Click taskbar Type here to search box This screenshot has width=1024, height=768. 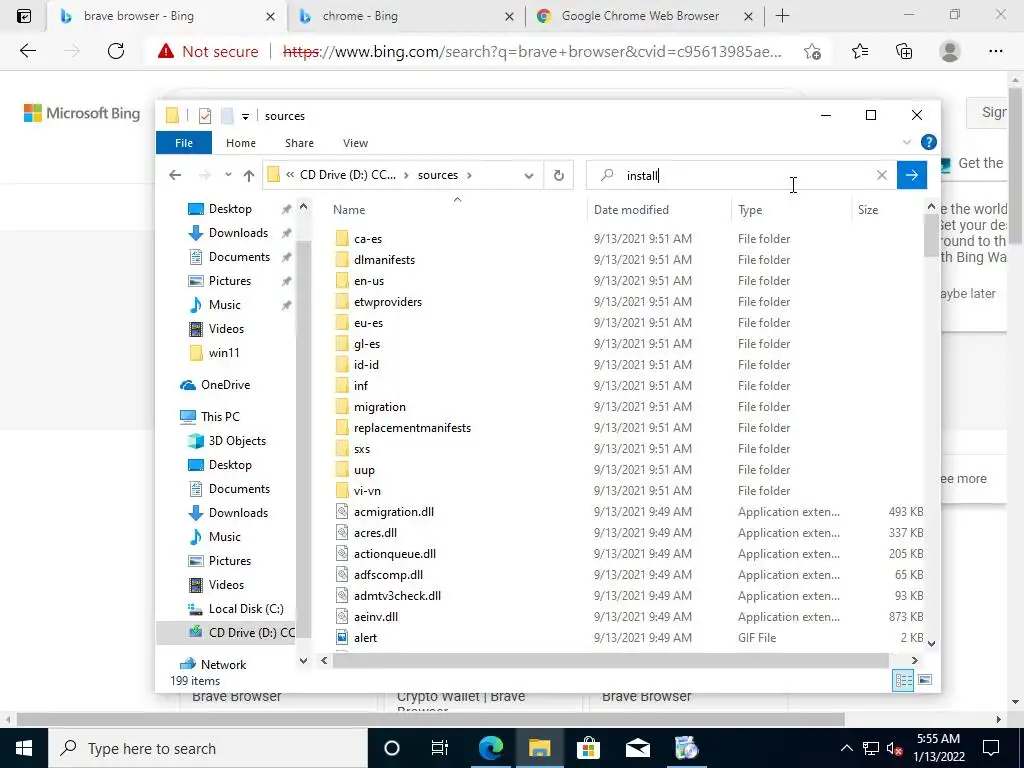(x=208, y=748)
